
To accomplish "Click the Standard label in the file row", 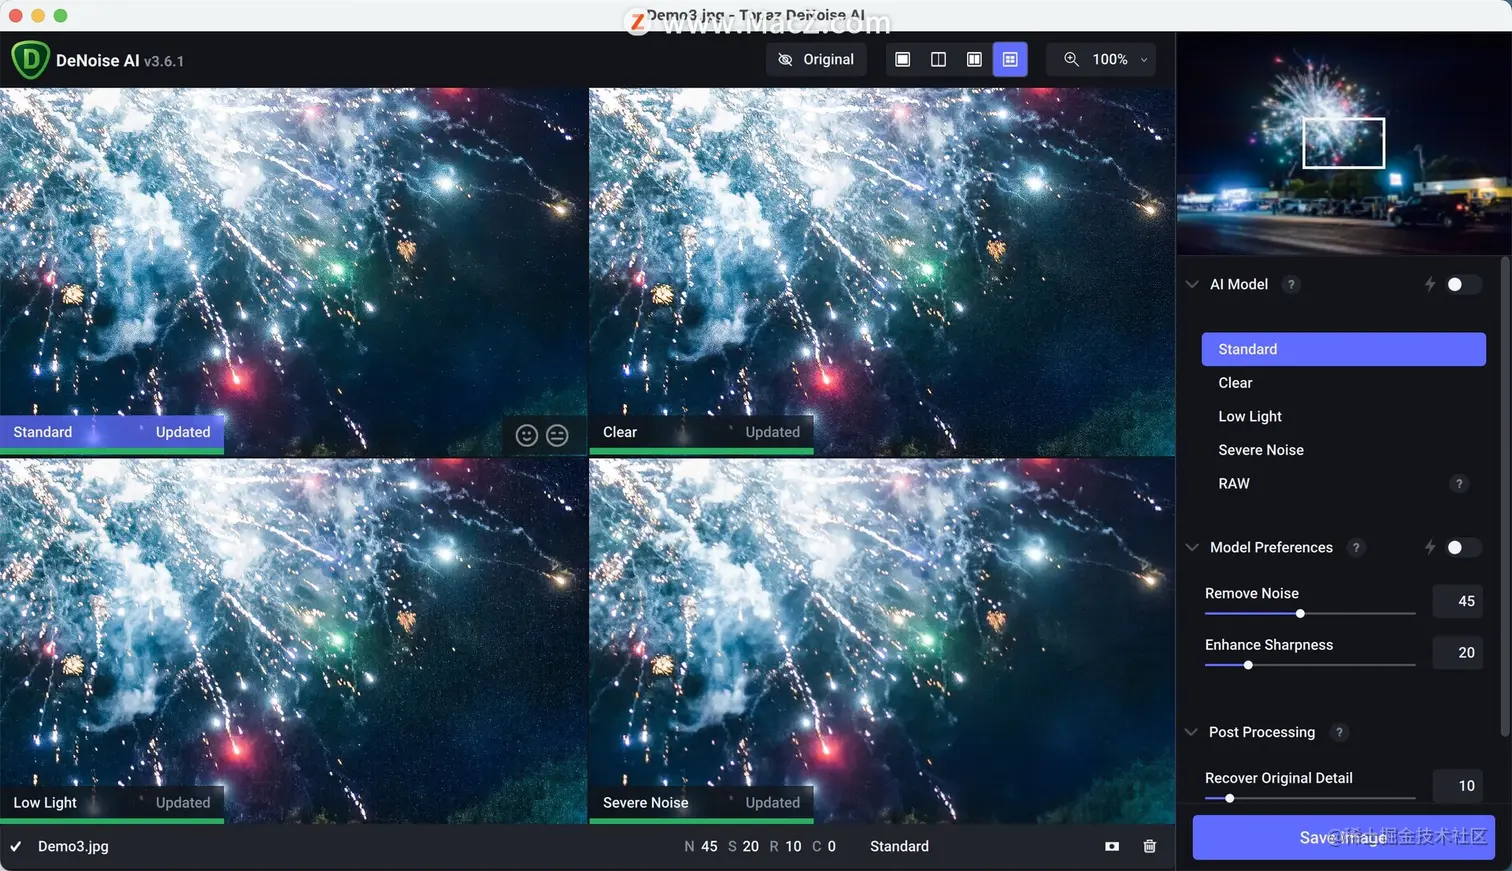I will tap(899, 846).
